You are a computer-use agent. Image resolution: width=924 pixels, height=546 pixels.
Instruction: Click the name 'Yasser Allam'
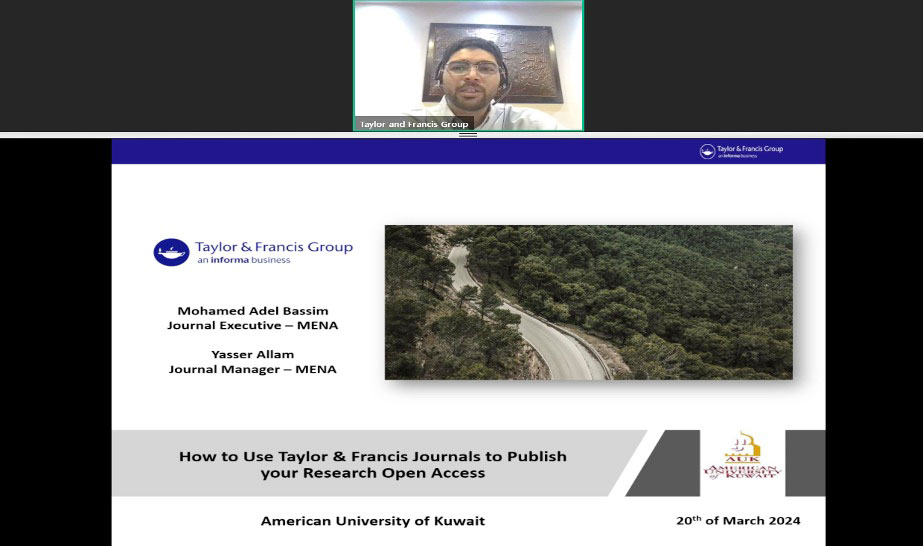click(x=253, y=354)
